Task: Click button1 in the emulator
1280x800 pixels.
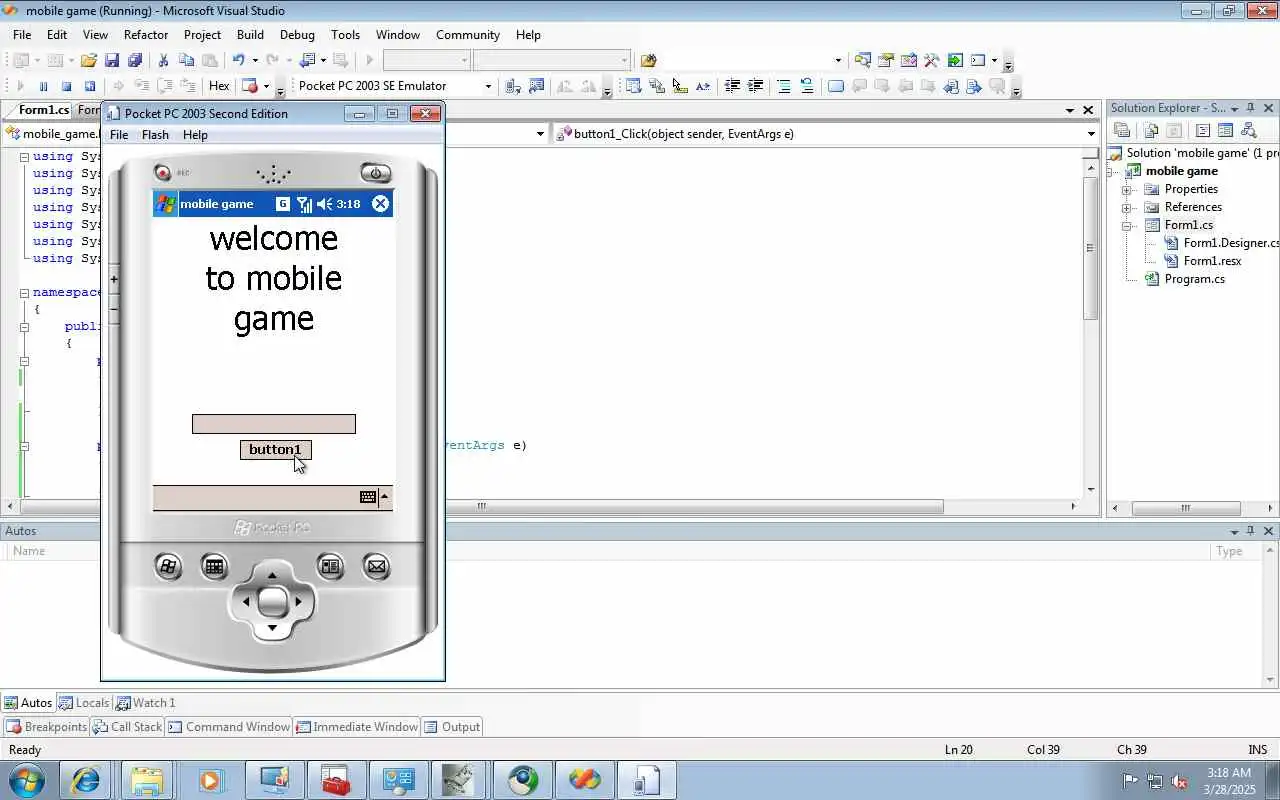Action: (275, 450)
